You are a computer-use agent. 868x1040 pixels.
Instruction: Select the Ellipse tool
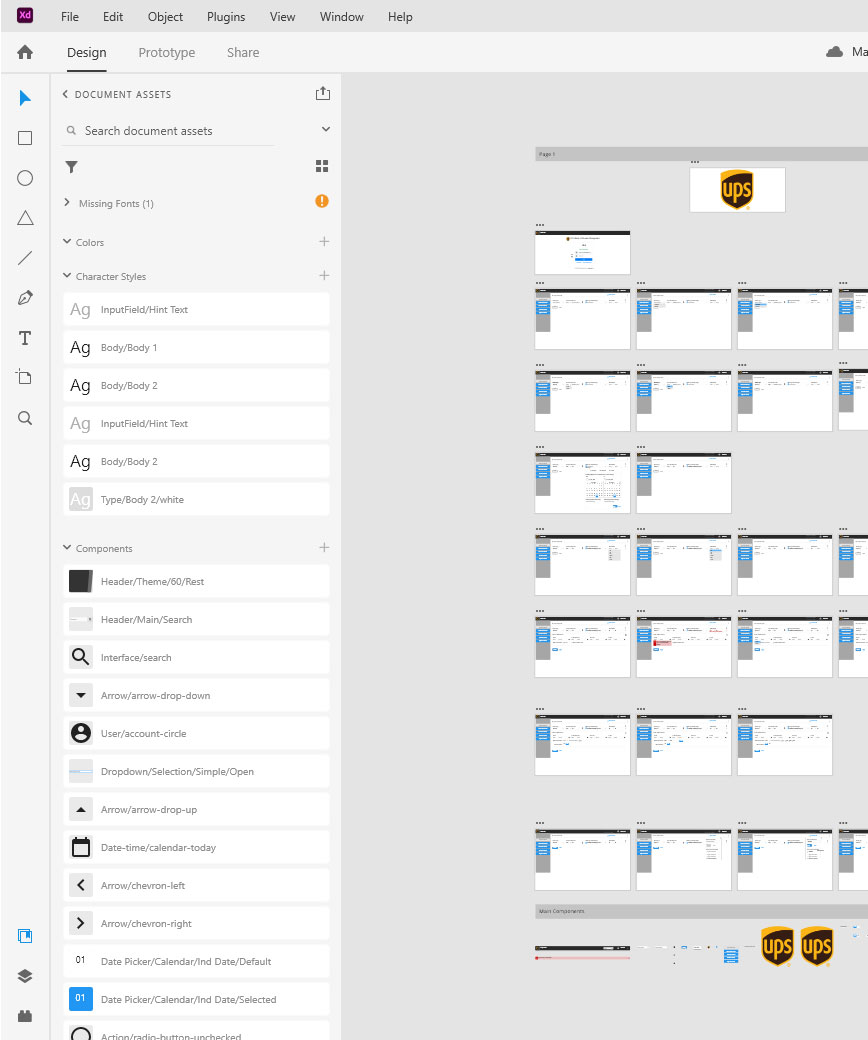tap(25, 178)
